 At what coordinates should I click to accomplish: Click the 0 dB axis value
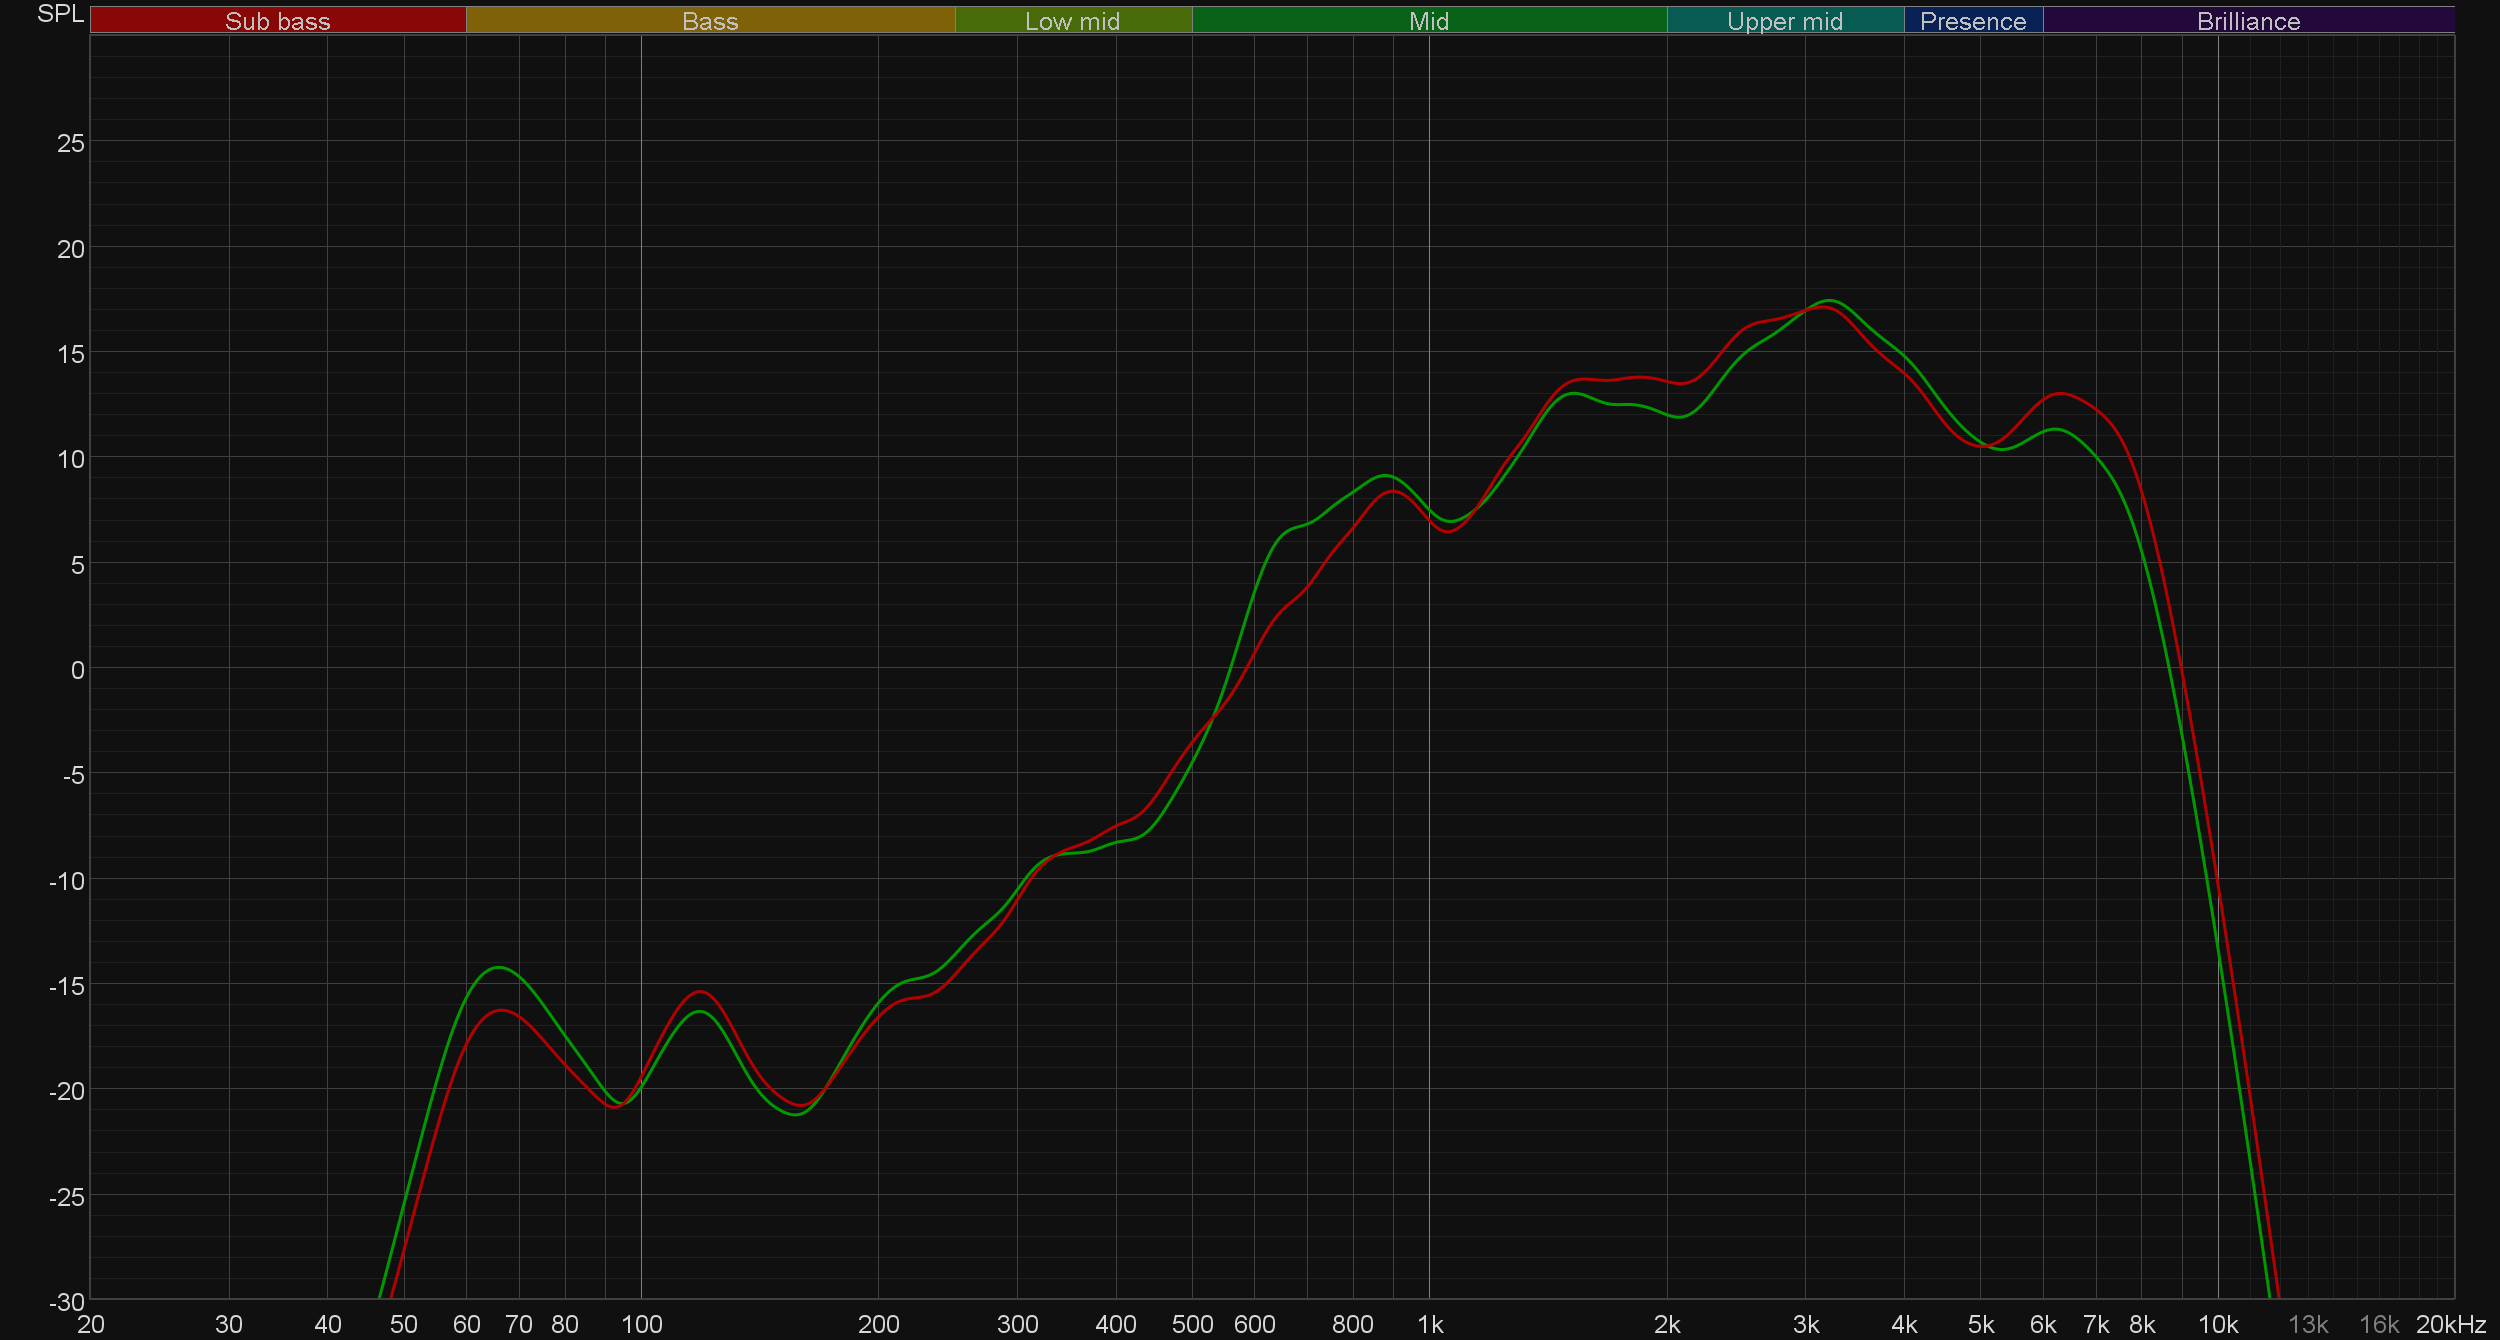click(77, 670)
